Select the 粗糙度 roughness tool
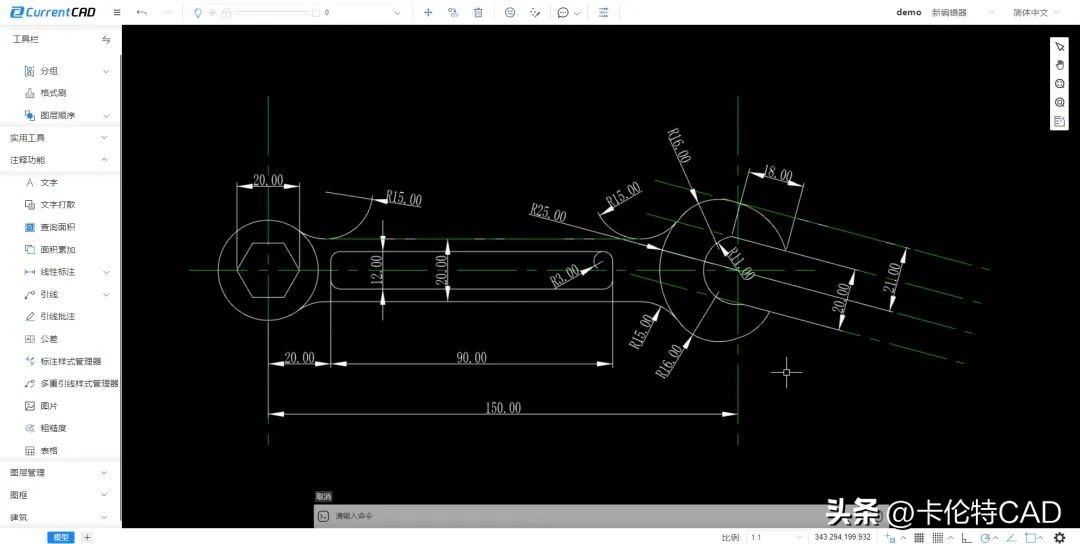1080x544 pixels. click(x=53, y=428)
